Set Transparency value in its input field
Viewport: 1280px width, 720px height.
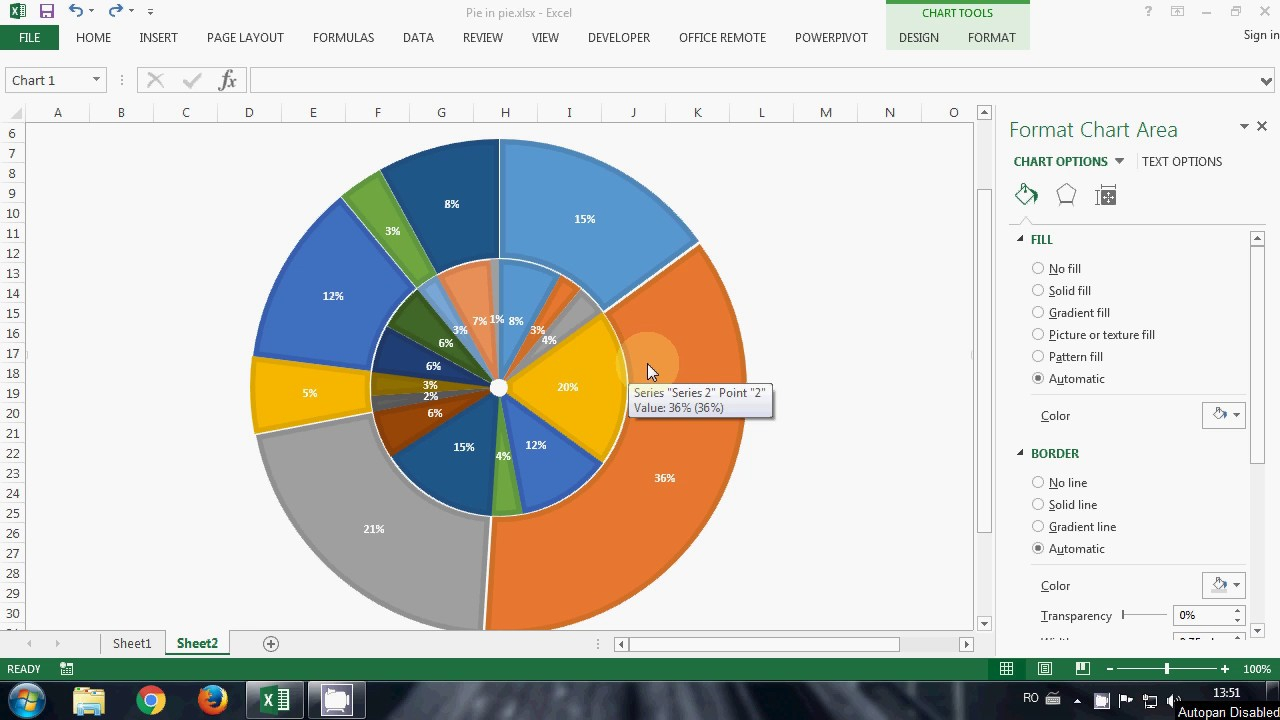point(1196,615)
